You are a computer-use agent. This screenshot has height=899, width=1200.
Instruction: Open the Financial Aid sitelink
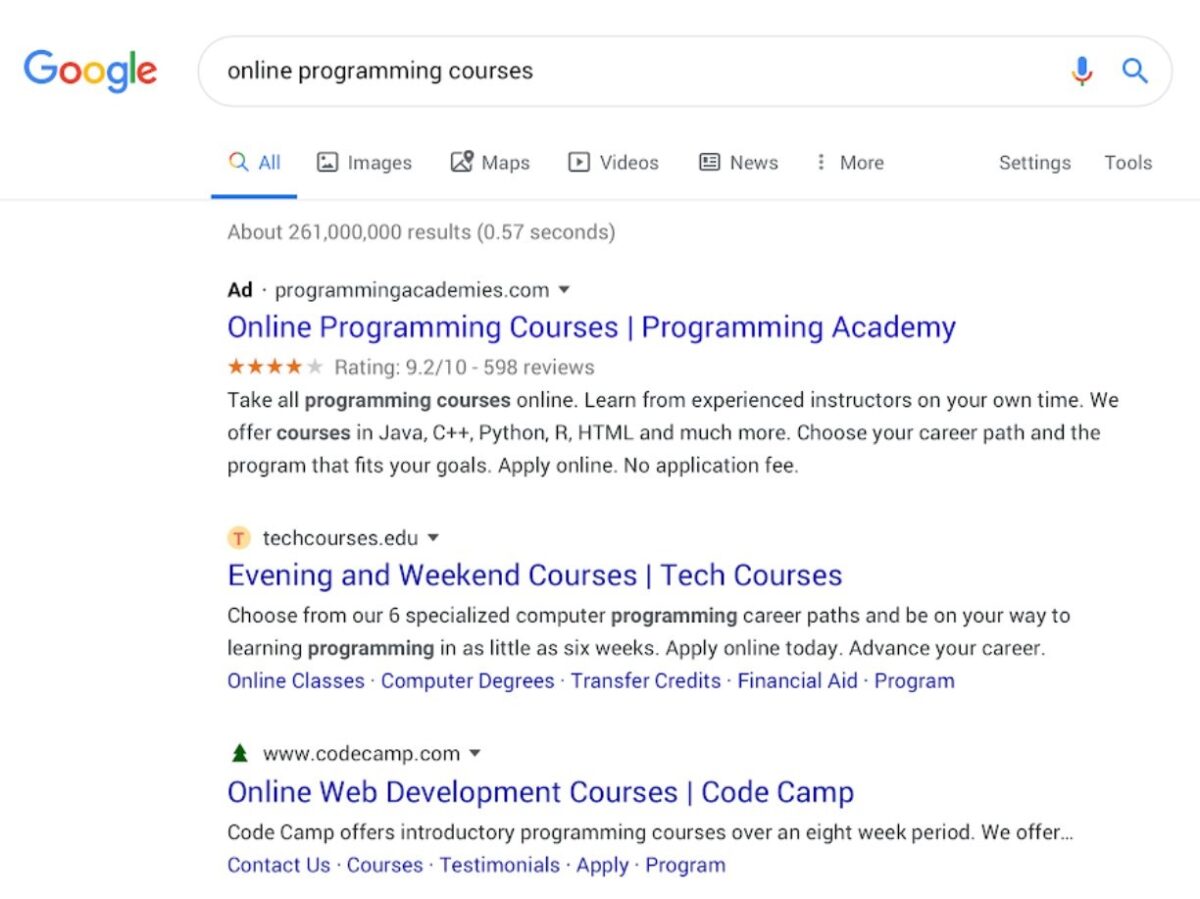[797, 681]
